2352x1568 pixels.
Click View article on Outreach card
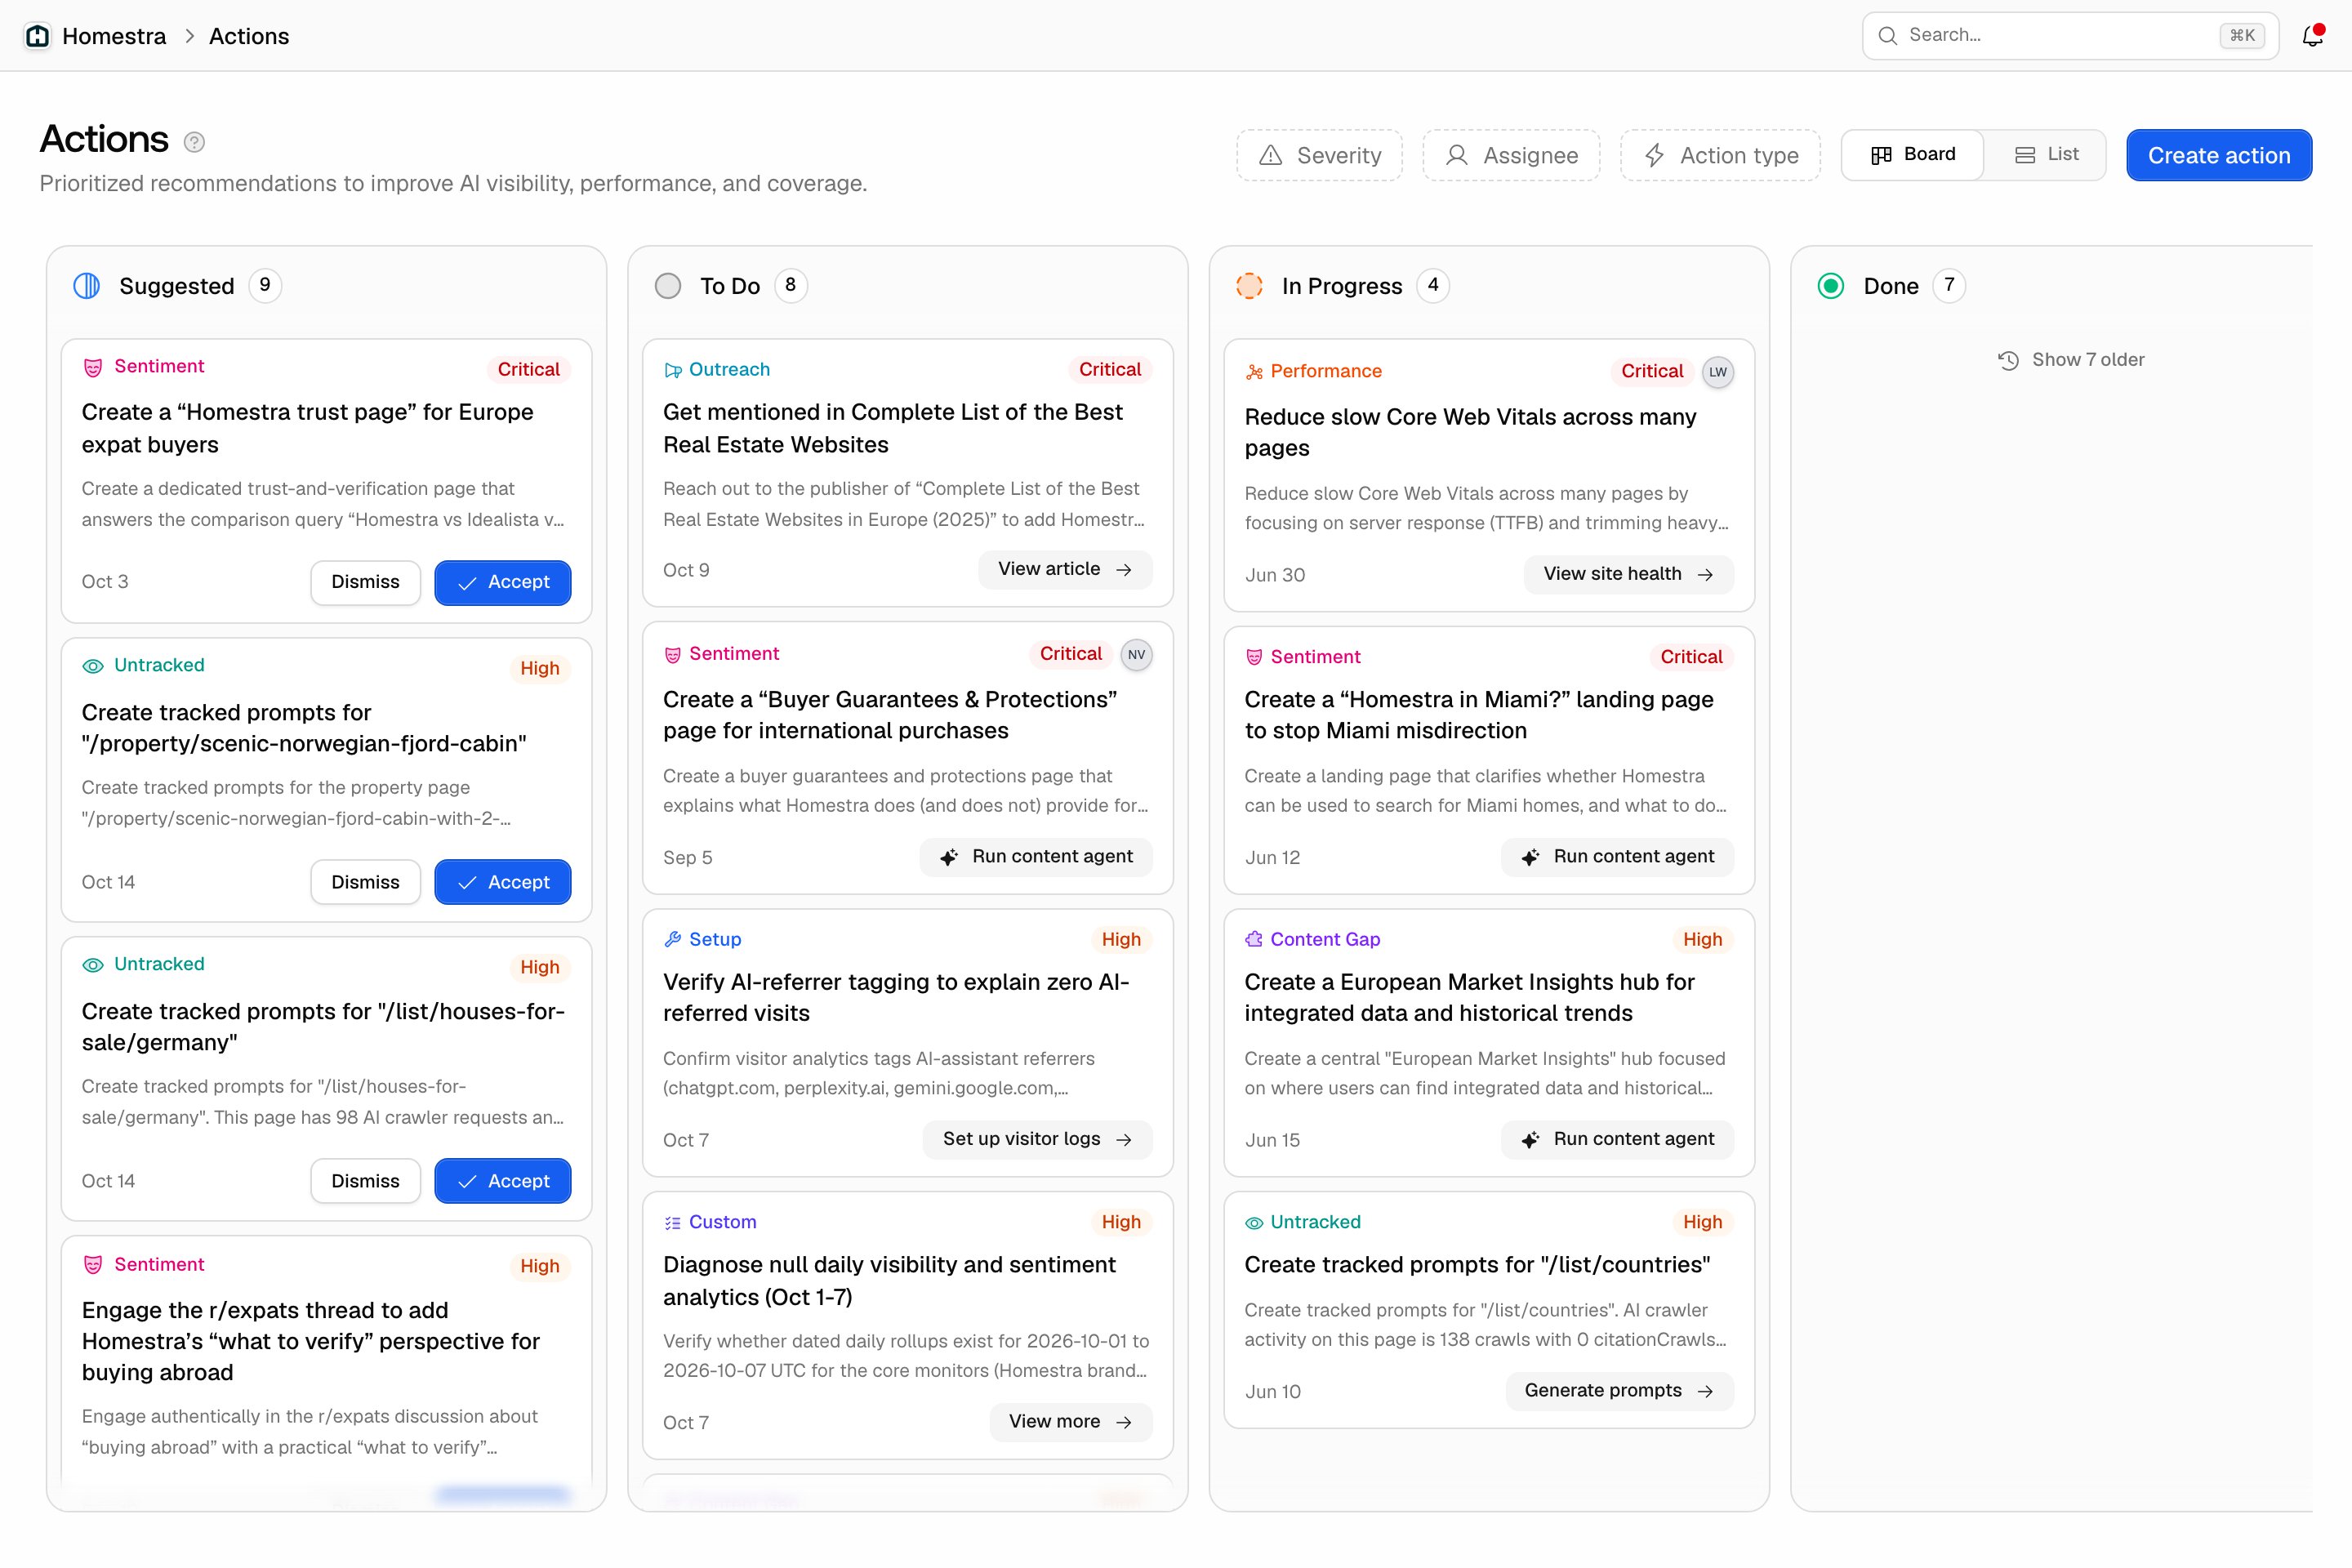tap(1065, 569)
